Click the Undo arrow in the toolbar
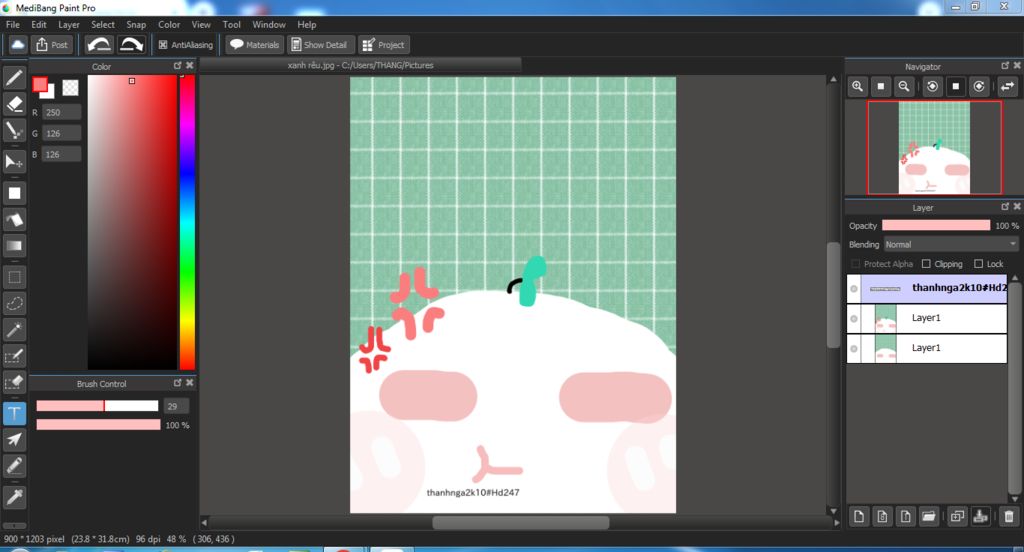Viewport: 1024px width, 552px height. 99,44
